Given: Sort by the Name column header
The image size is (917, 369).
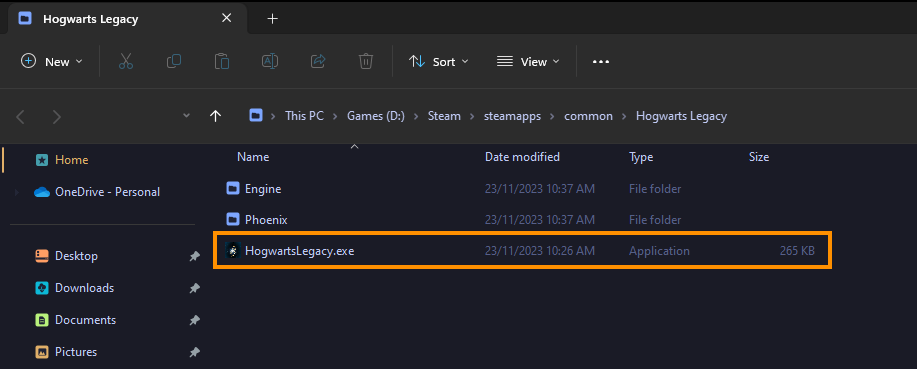Looking at the screenshot, I should coord(253,157).
